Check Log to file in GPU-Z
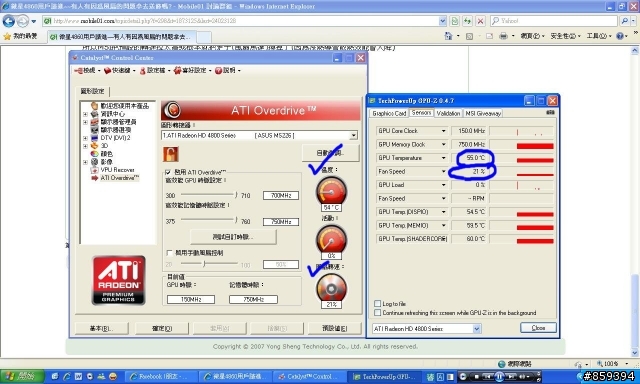Screen dimensions: 640x384 coord(378,304)
